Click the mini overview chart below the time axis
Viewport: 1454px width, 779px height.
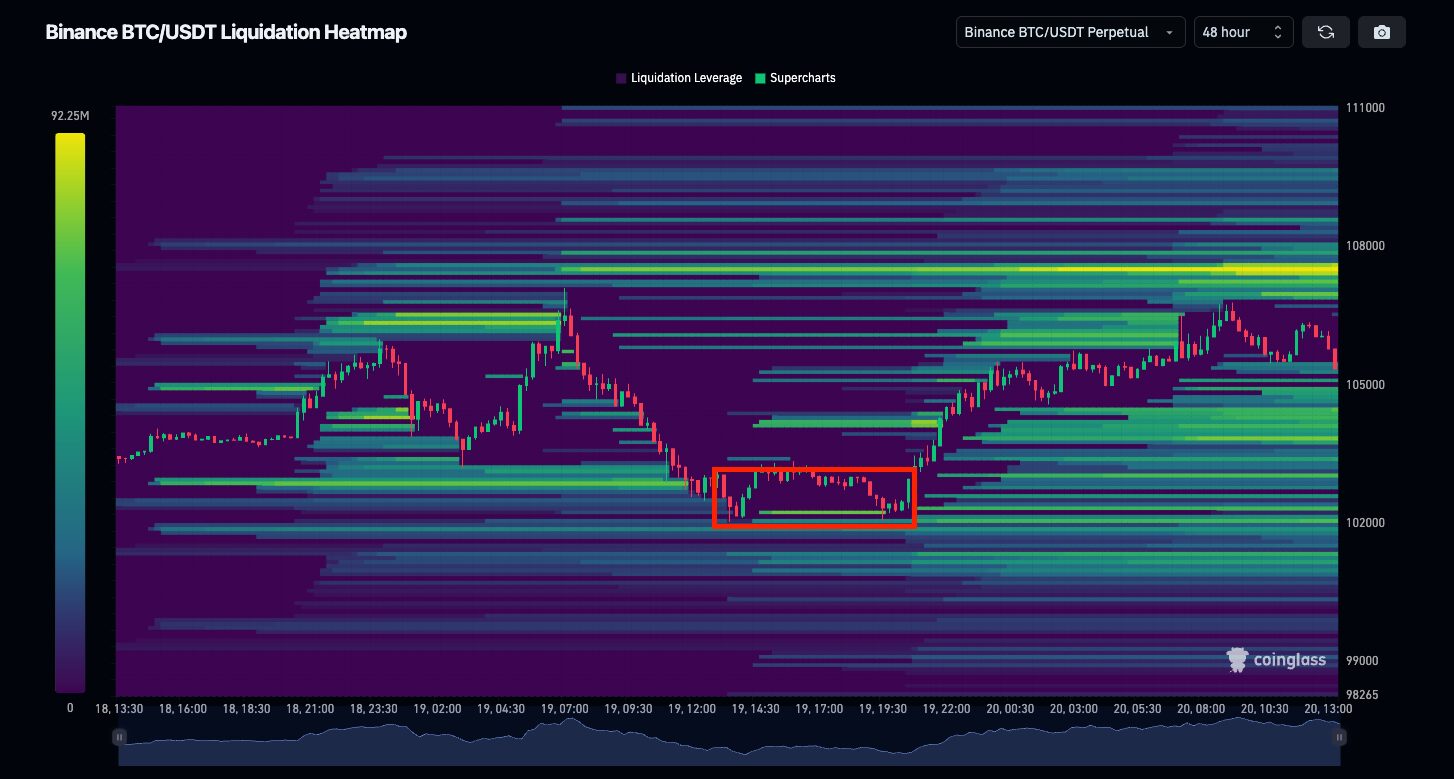(x=729, y=741)
